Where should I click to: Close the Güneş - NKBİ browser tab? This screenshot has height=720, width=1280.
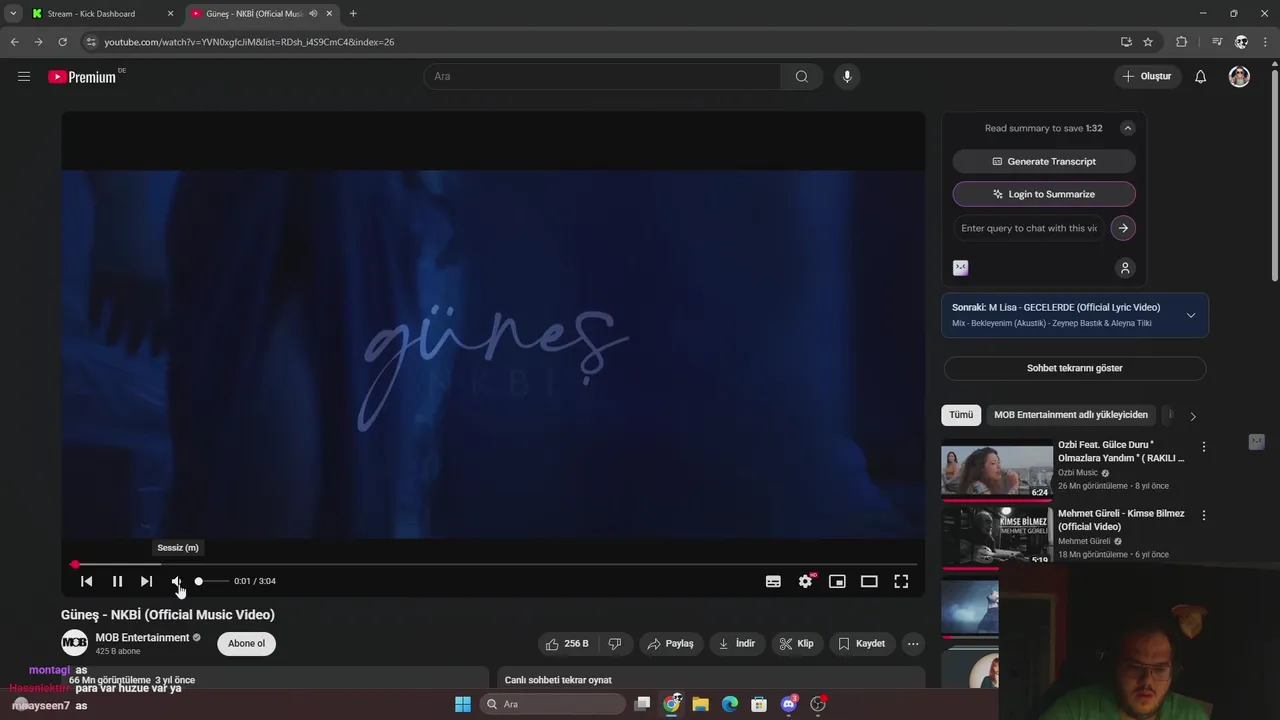coord(329,14)
